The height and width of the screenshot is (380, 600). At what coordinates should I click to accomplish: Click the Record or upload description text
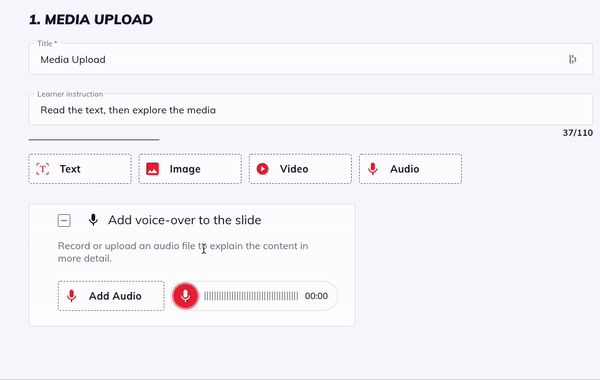(183, 252)
